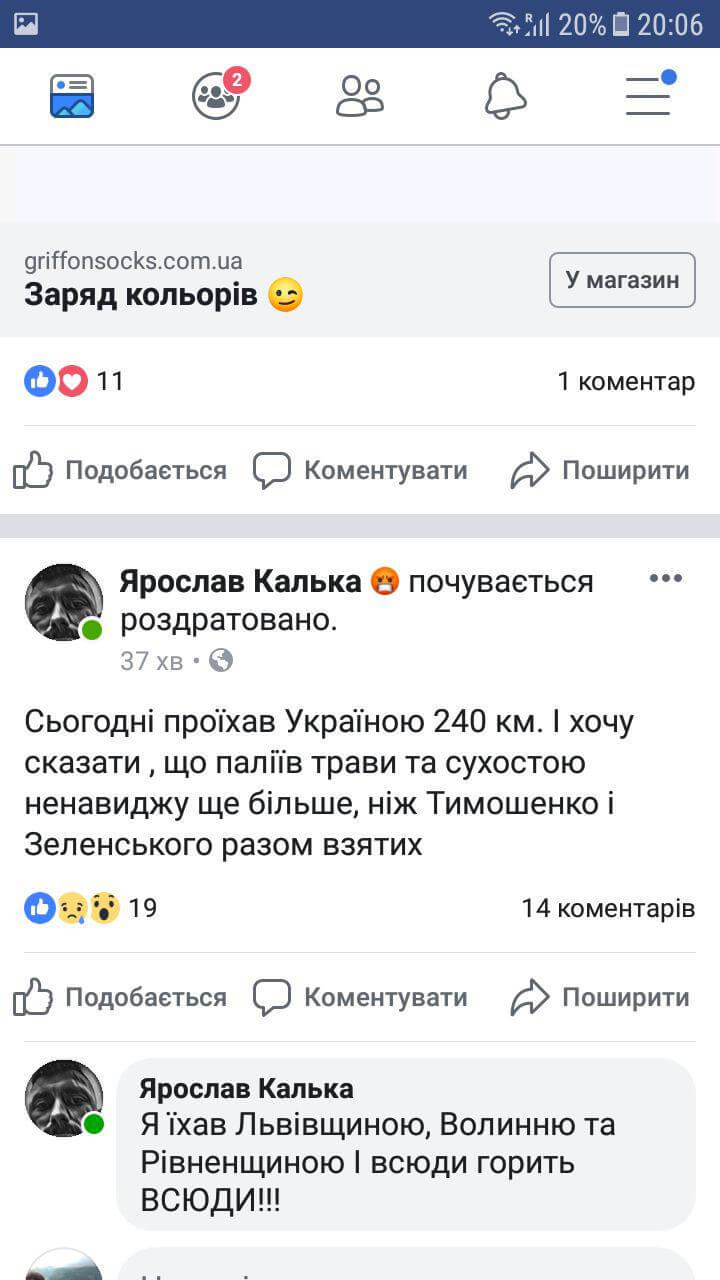Tap the "У магазин" shop button
Viewport: 720px width, 1280px height.
coord(622,280)
